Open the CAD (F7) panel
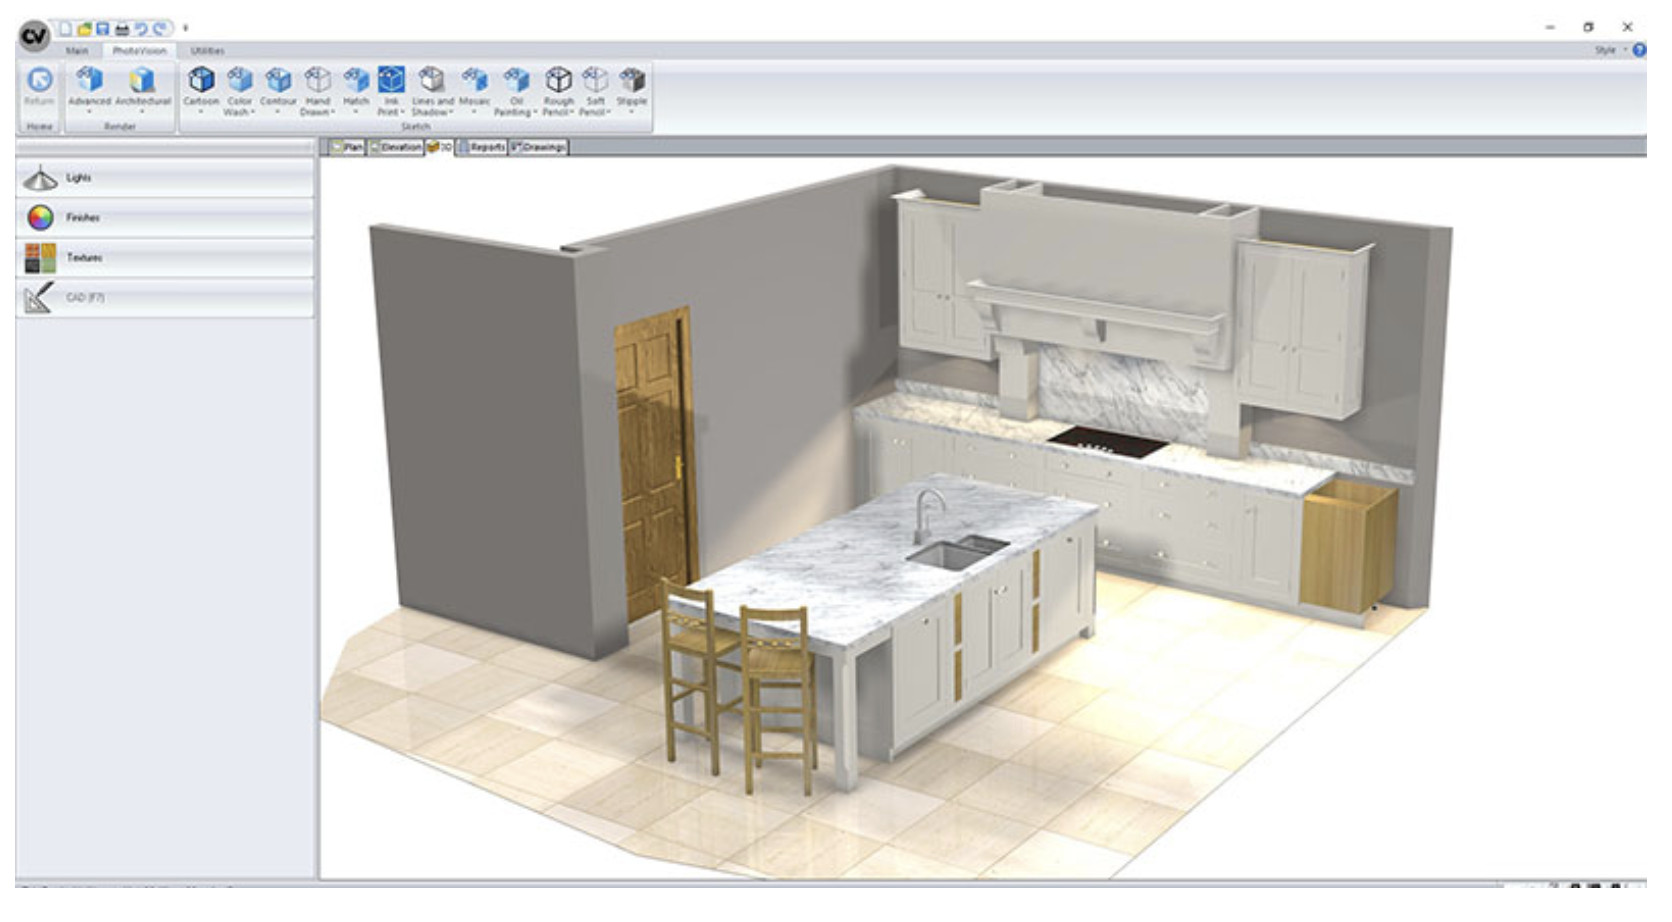1672x922 pixels. pyautogui.click(x=165, y=298)
